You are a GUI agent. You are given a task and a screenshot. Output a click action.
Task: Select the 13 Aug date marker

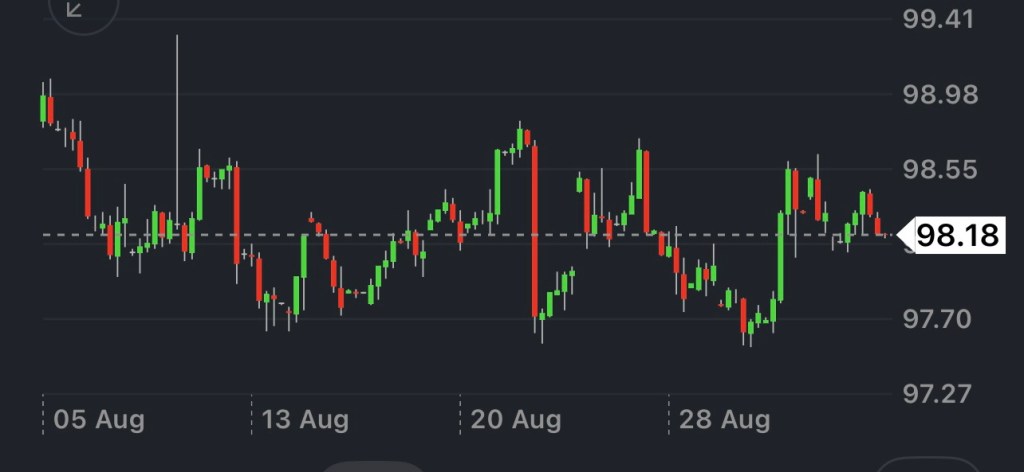304,418
